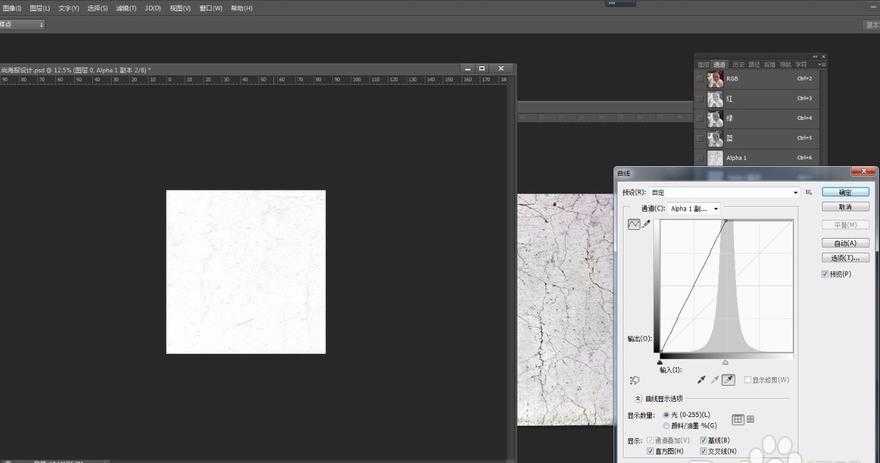Screen dimensions: 880x463
Task: Select the curve point editing tool
Action: (x=633, y=224)
